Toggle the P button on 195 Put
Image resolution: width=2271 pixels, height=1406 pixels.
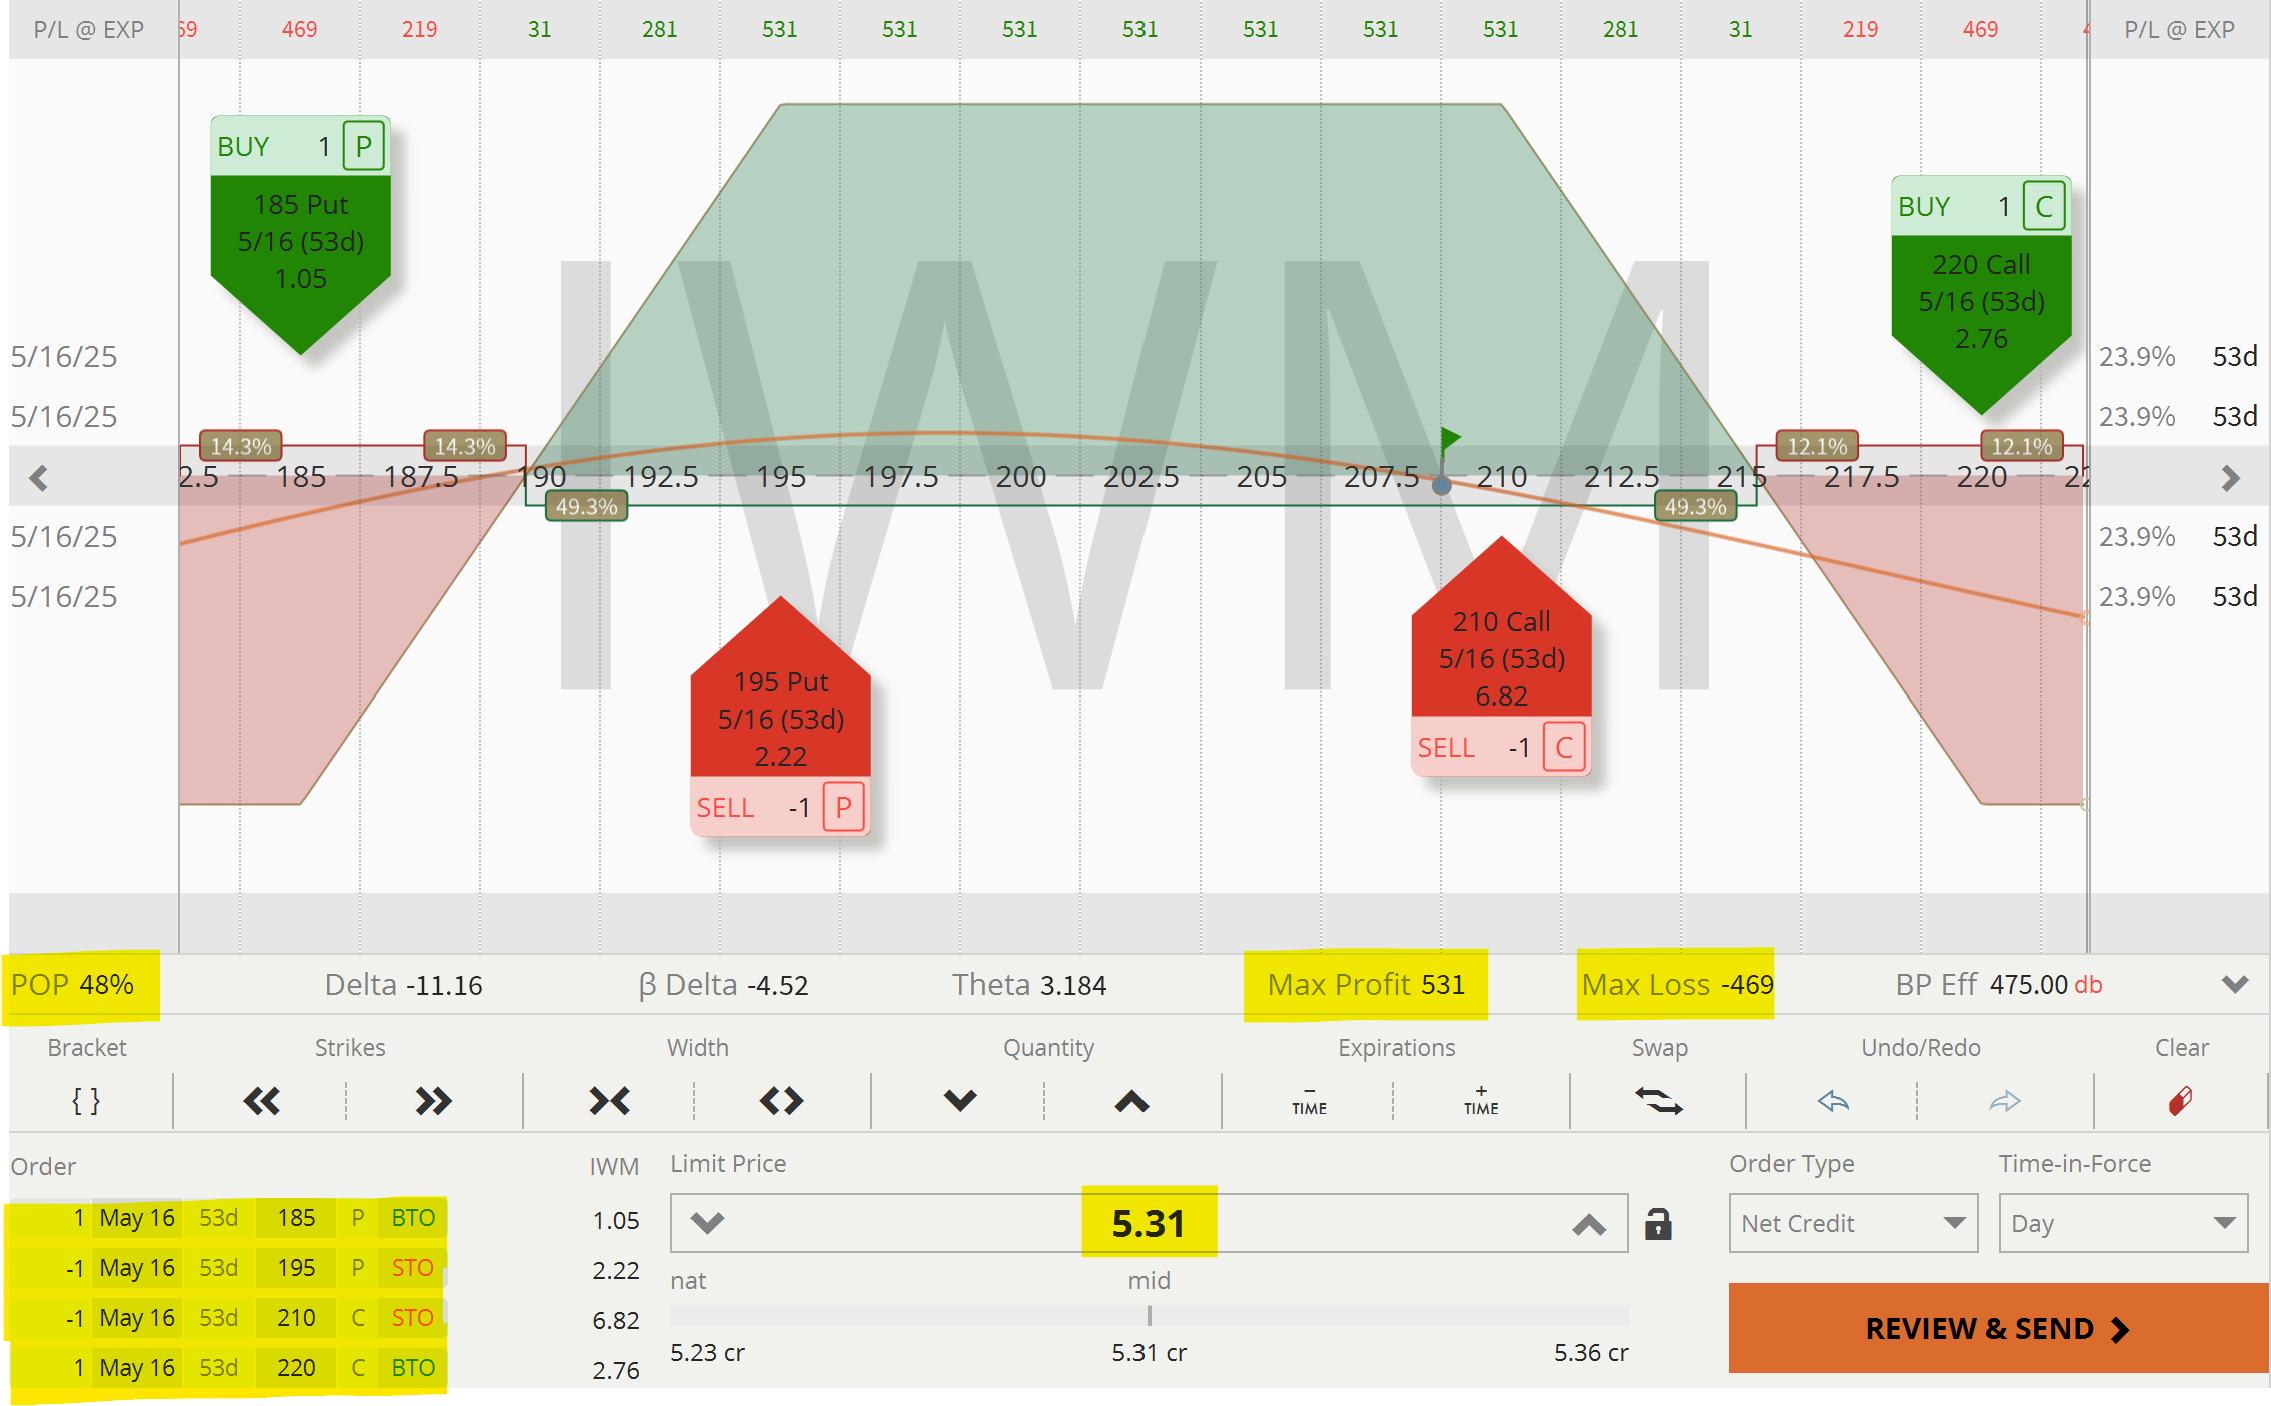(844, 807)
